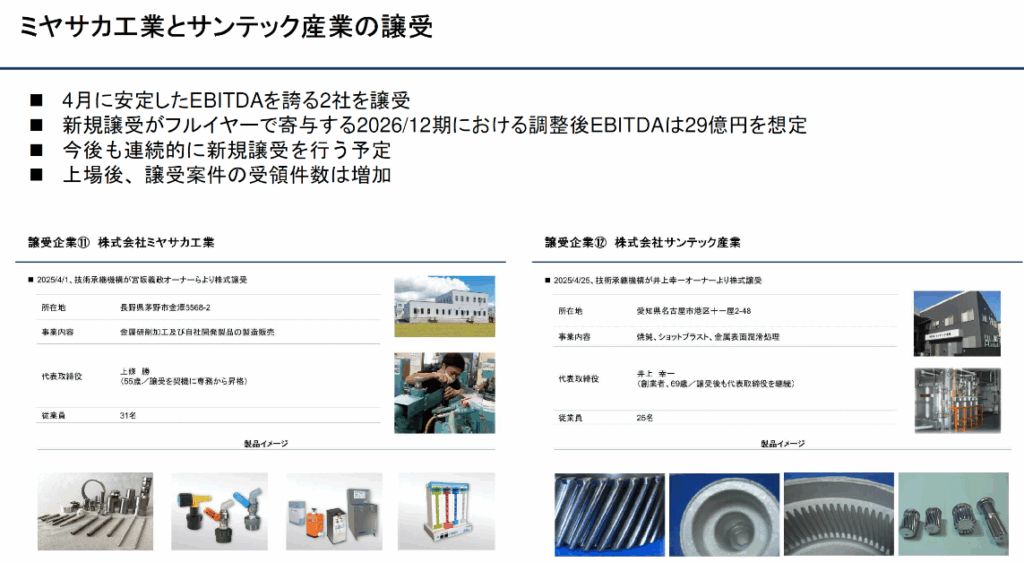Click the 製品イメージ label under サンテック産業

click(x=782, y=443)
